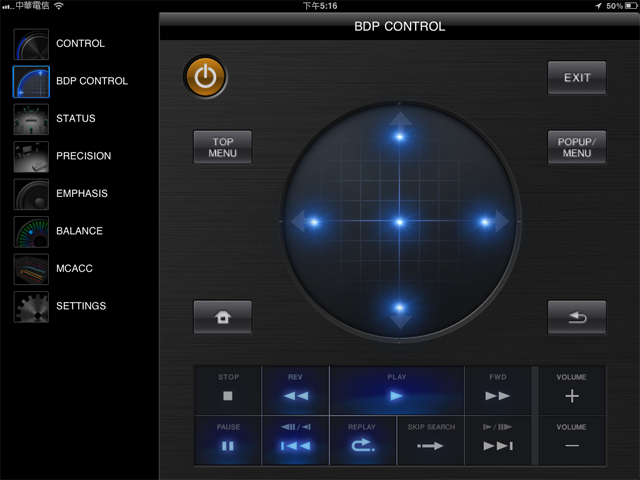Click the CONTROL dial thumbnail icon

(x=31, y=44)
